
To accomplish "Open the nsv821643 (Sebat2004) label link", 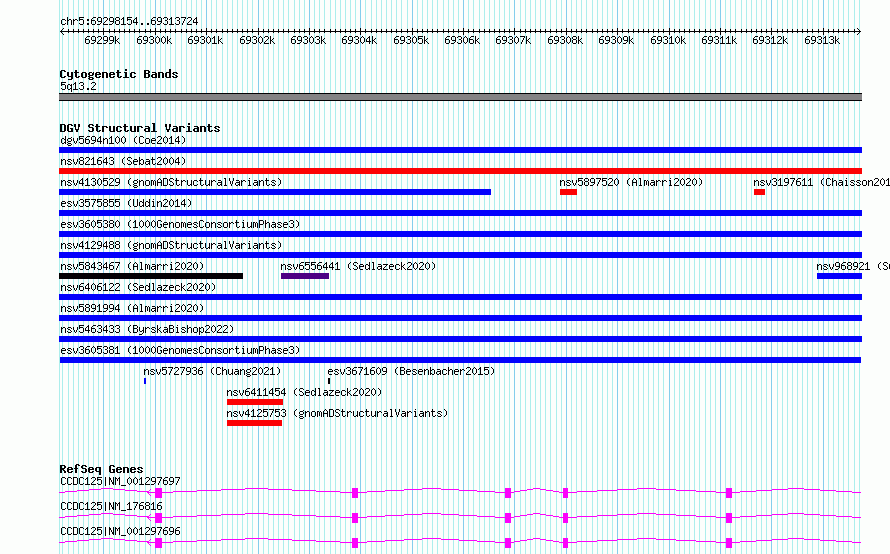I will point(123,161).
